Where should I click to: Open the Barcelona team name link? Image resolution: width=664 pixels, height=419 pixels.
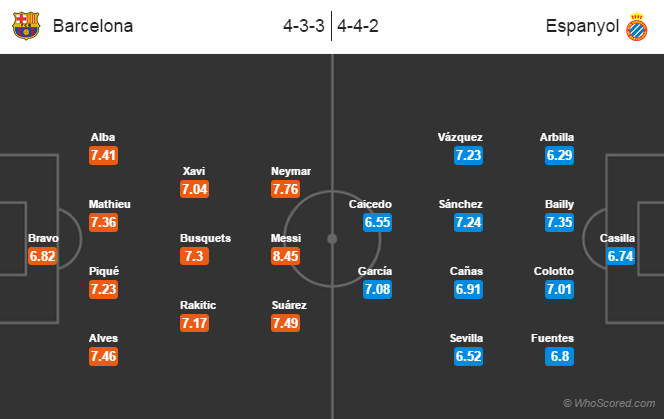point(93,26)
